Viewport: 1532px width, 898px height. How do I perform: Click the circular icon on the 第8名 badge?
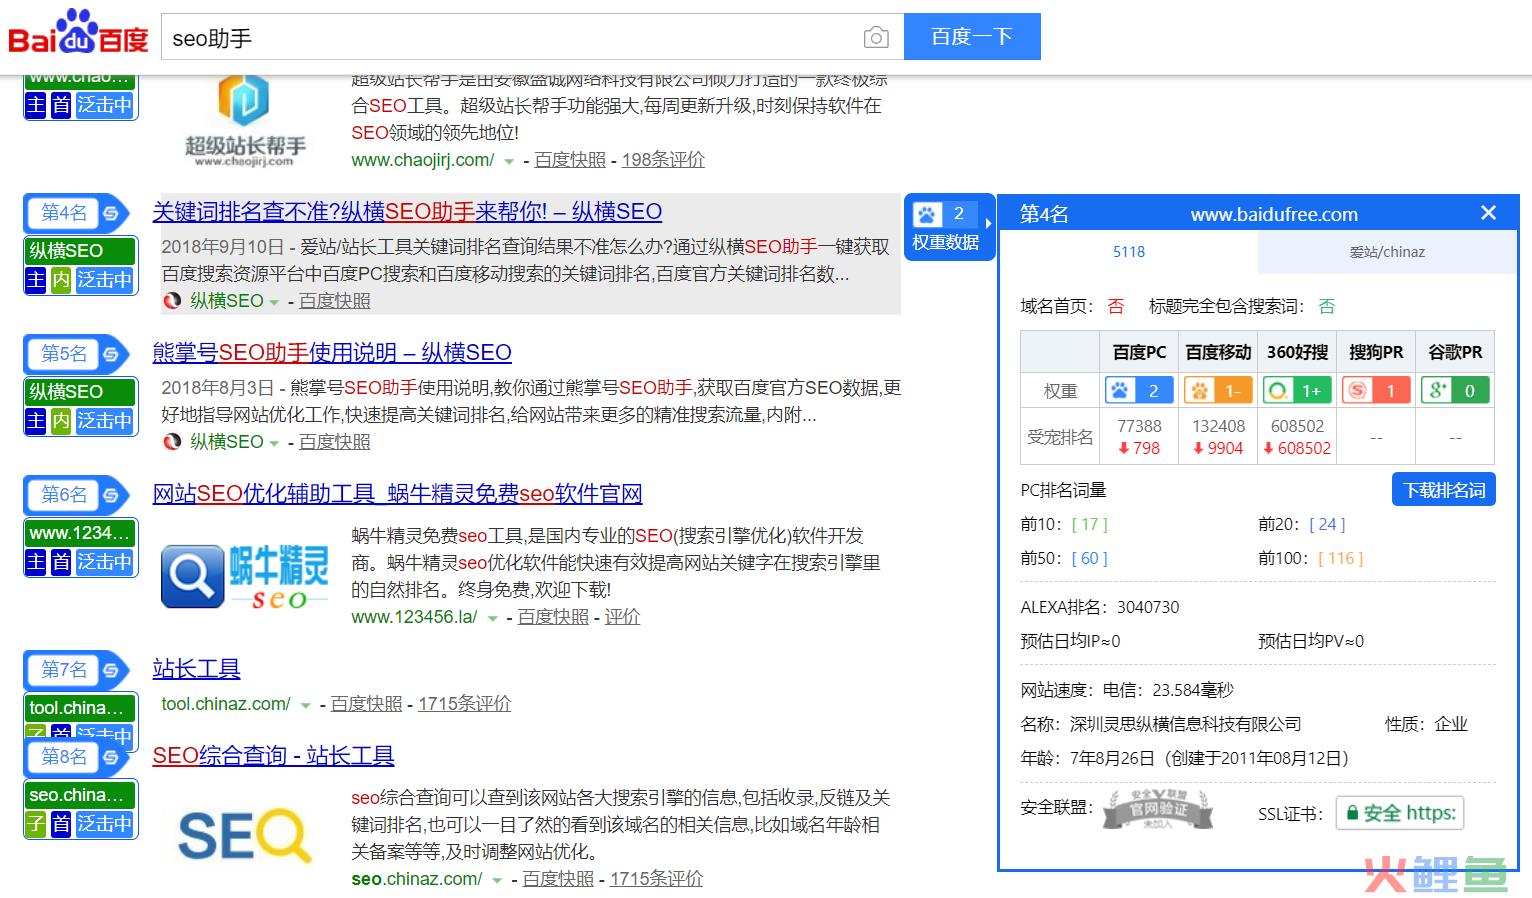pyautogui.click(x=111, y=757)
